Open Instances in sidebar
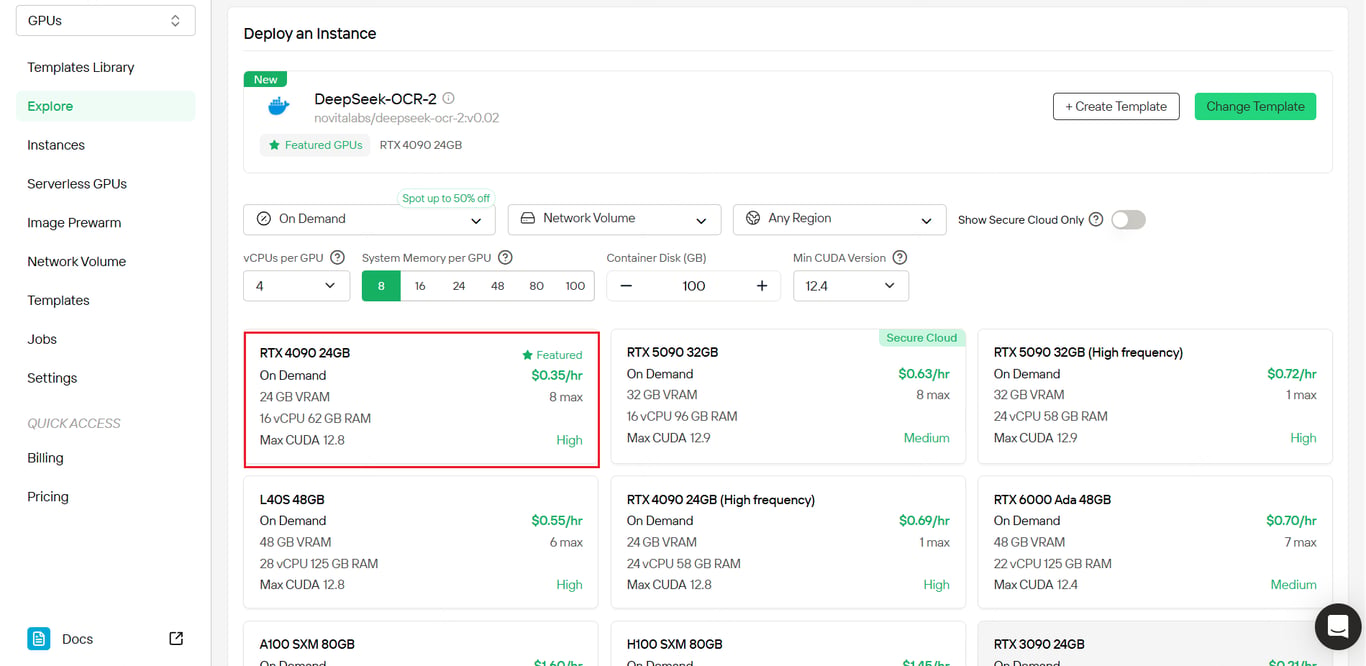The height and width of the screenshot is (666, 1366). click(56, 145)
